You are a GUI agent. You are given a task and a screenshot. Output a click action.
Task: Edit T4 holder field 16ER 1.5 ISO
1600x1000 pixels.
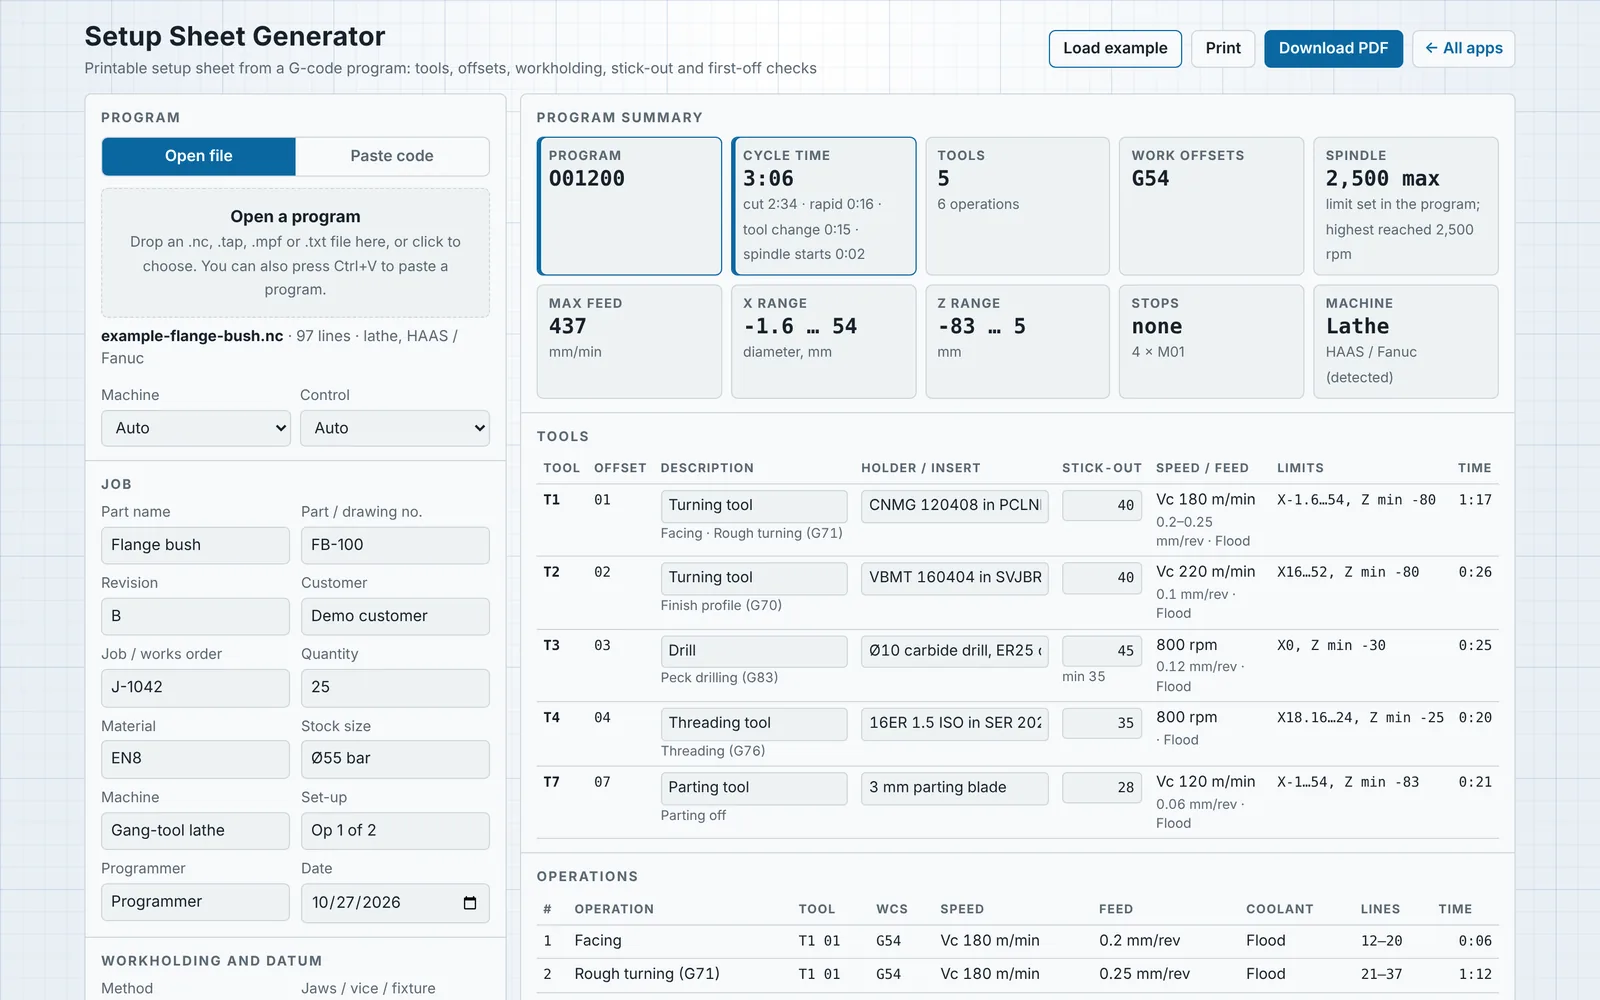(955, 723)
